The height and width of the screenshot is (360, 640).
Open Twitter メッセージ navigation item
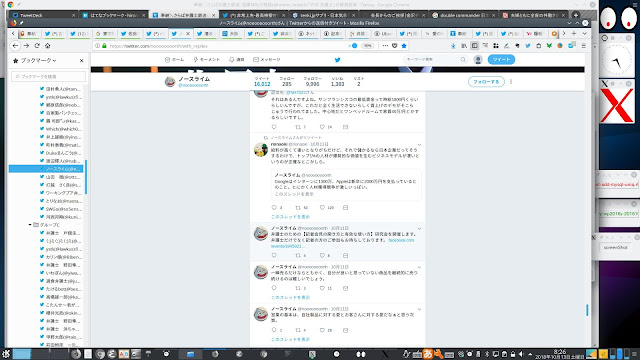click(x=267, y=60)
